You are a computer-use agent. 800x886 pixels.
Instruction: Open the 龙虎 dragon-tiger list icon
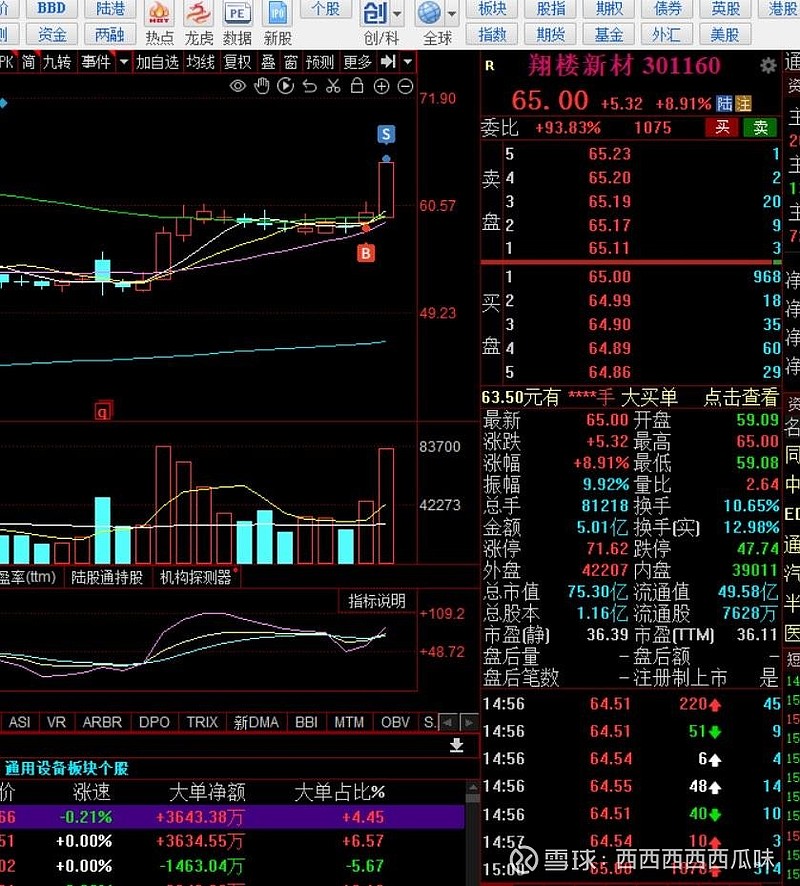[x=199, y=24]
